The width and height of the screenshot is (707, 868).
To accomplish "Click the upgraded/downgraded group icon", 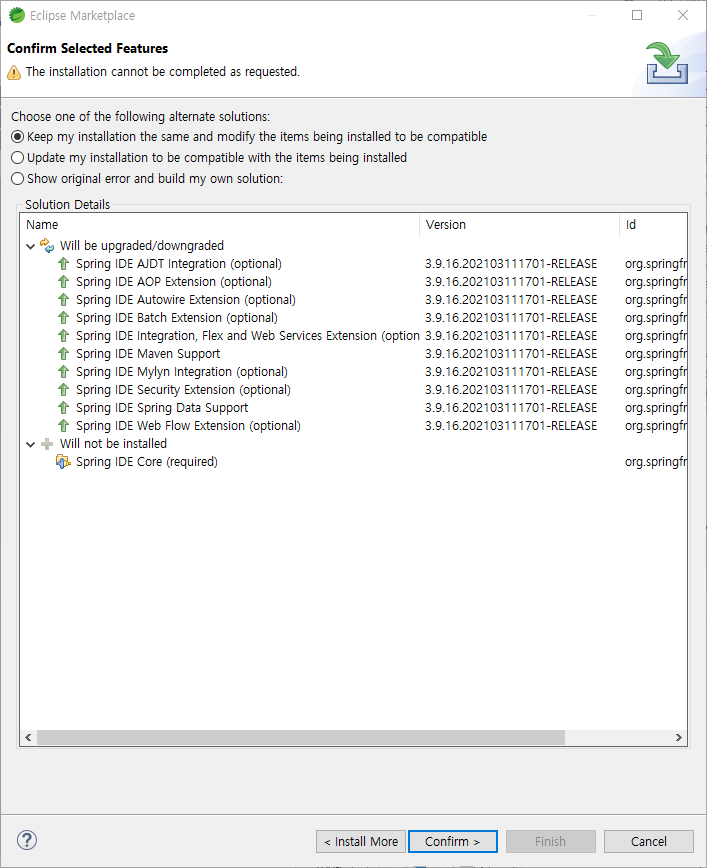I will click(47, 246).
